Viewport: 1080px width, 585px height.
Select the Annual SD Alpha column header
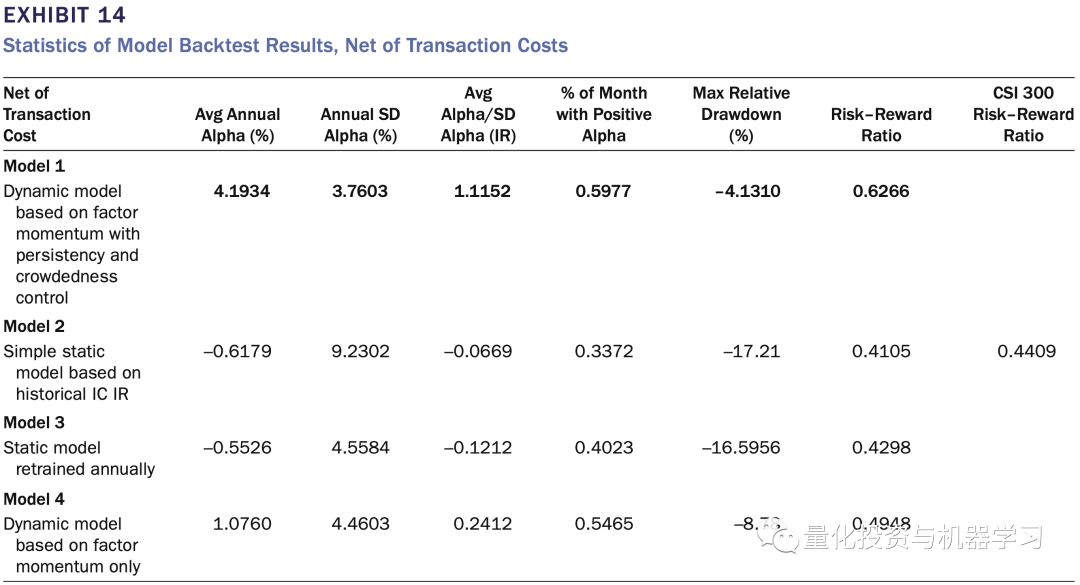click(x=360, y=125)
